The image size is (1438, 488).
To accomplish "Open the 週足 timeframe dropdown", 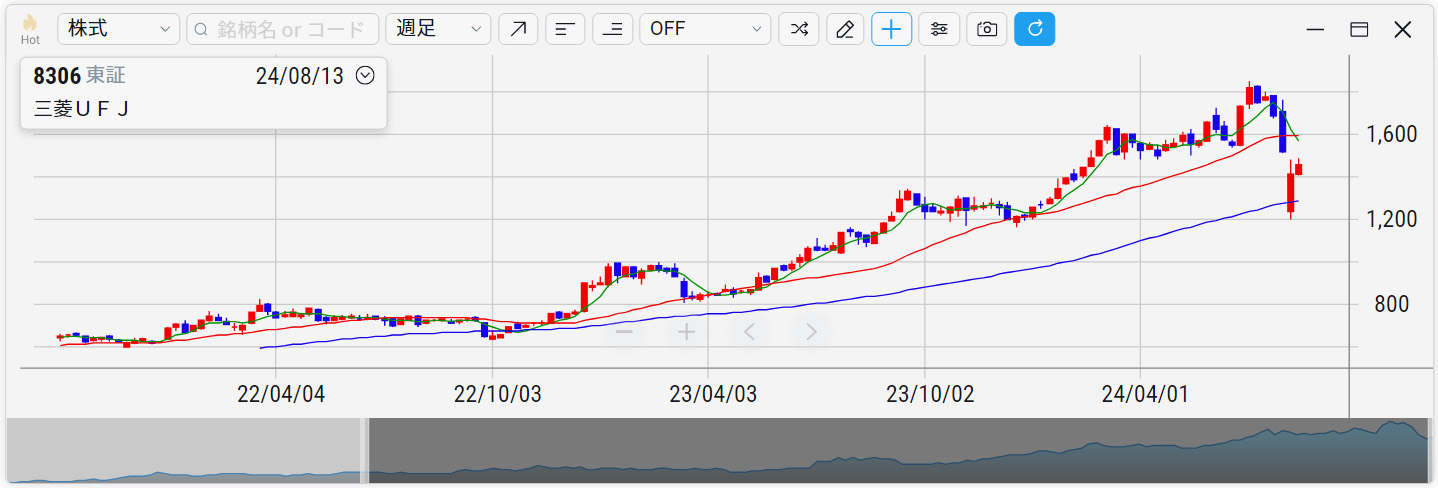I will coord(438,29).
